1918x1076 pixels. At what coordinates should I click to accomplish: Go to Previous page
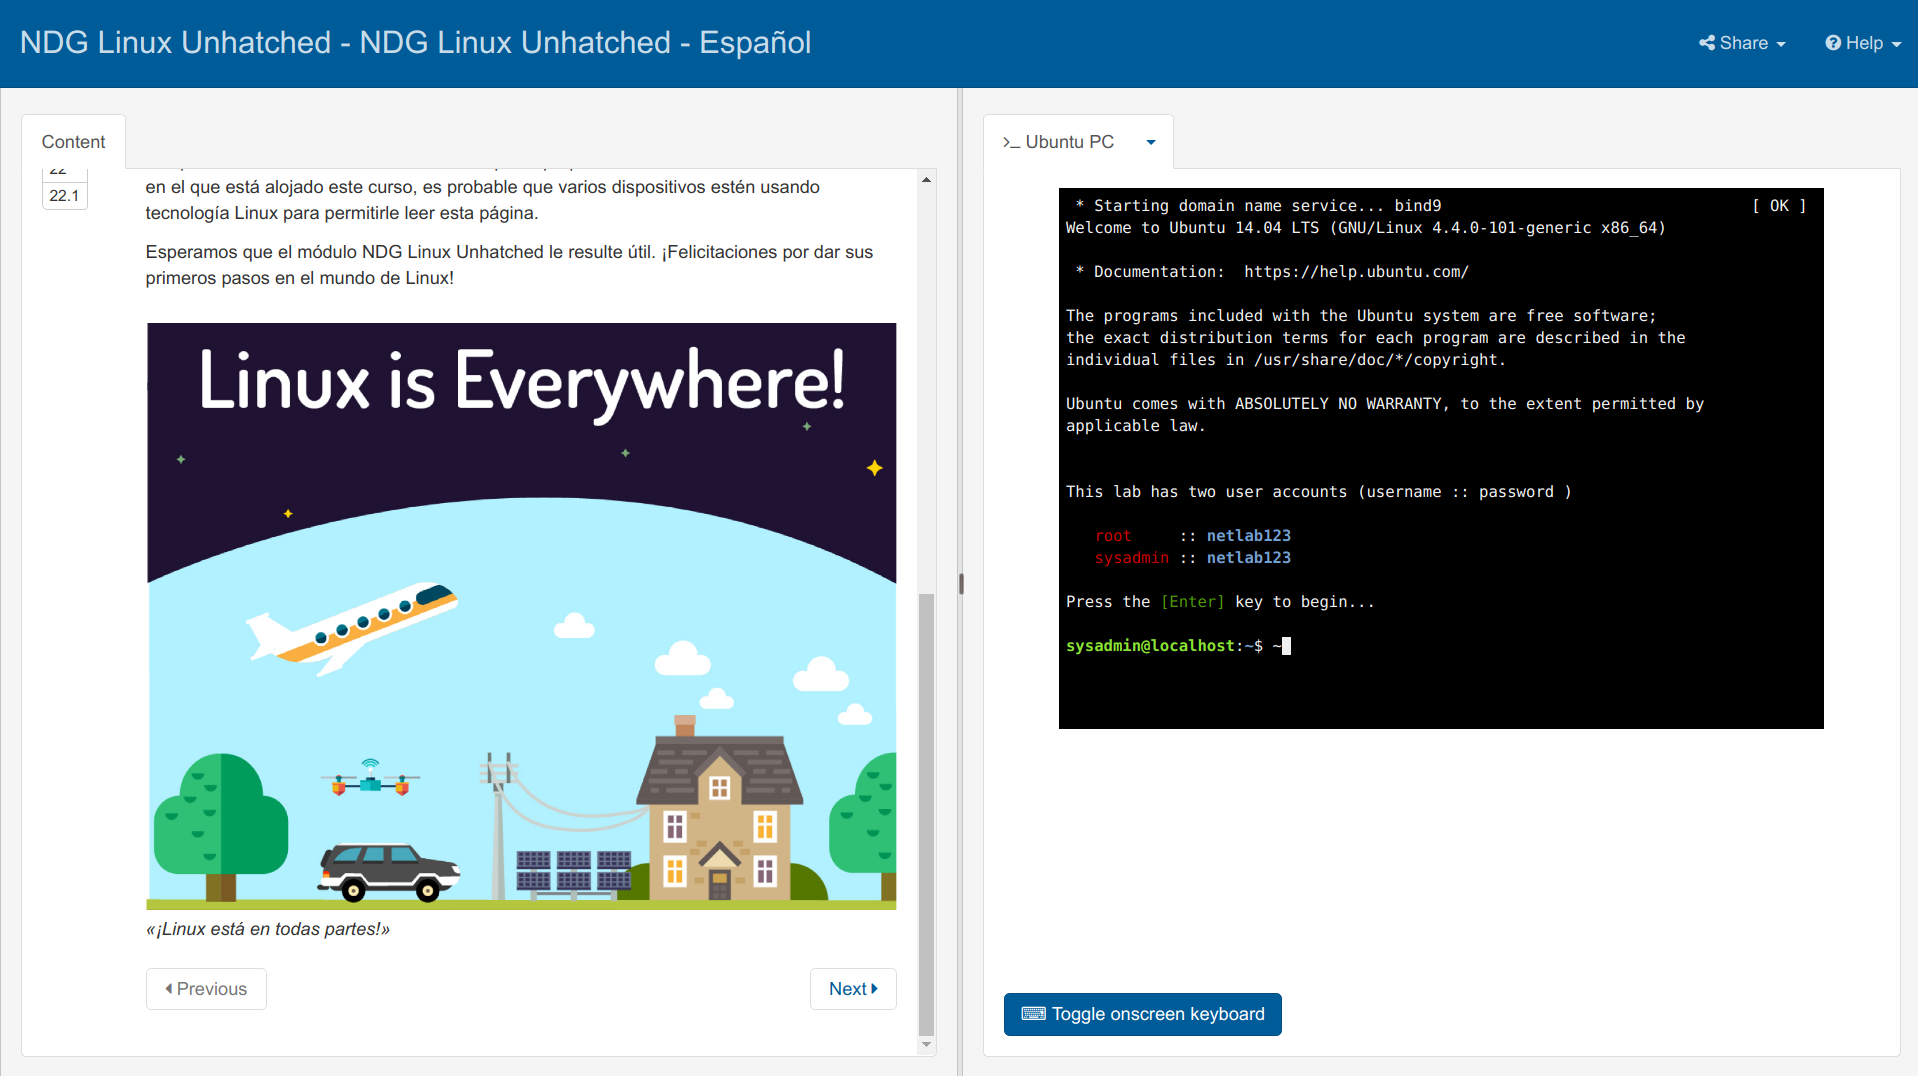(x=206, y=989)
